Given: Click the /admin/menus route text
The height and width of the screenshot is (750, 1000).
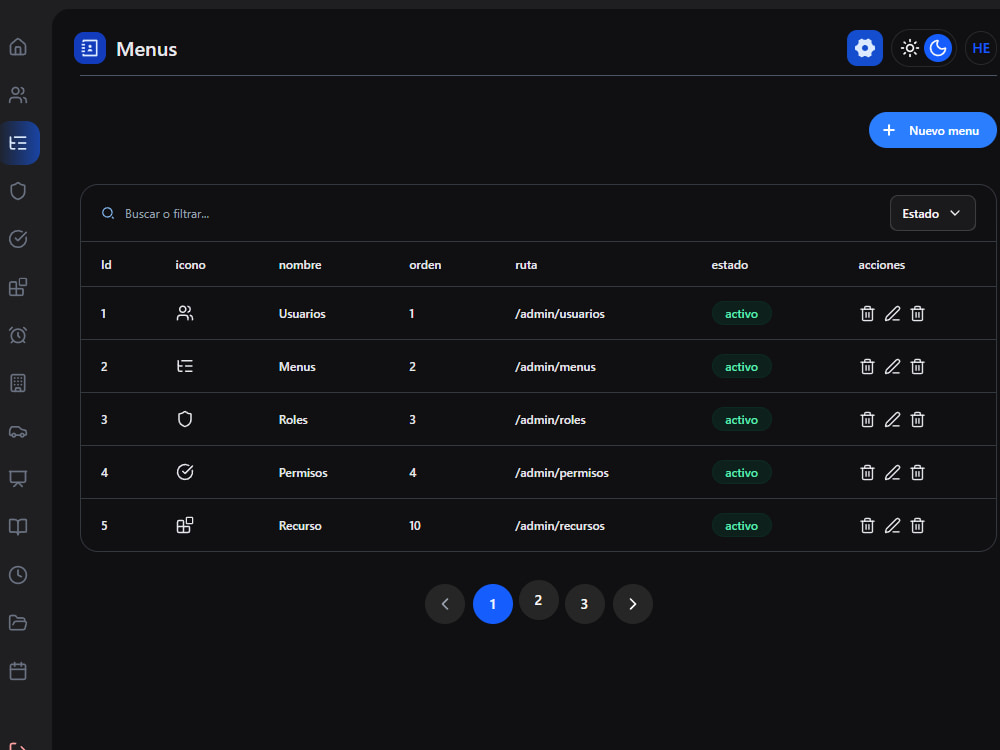Looking at the screenshot, I should (555, 367).
